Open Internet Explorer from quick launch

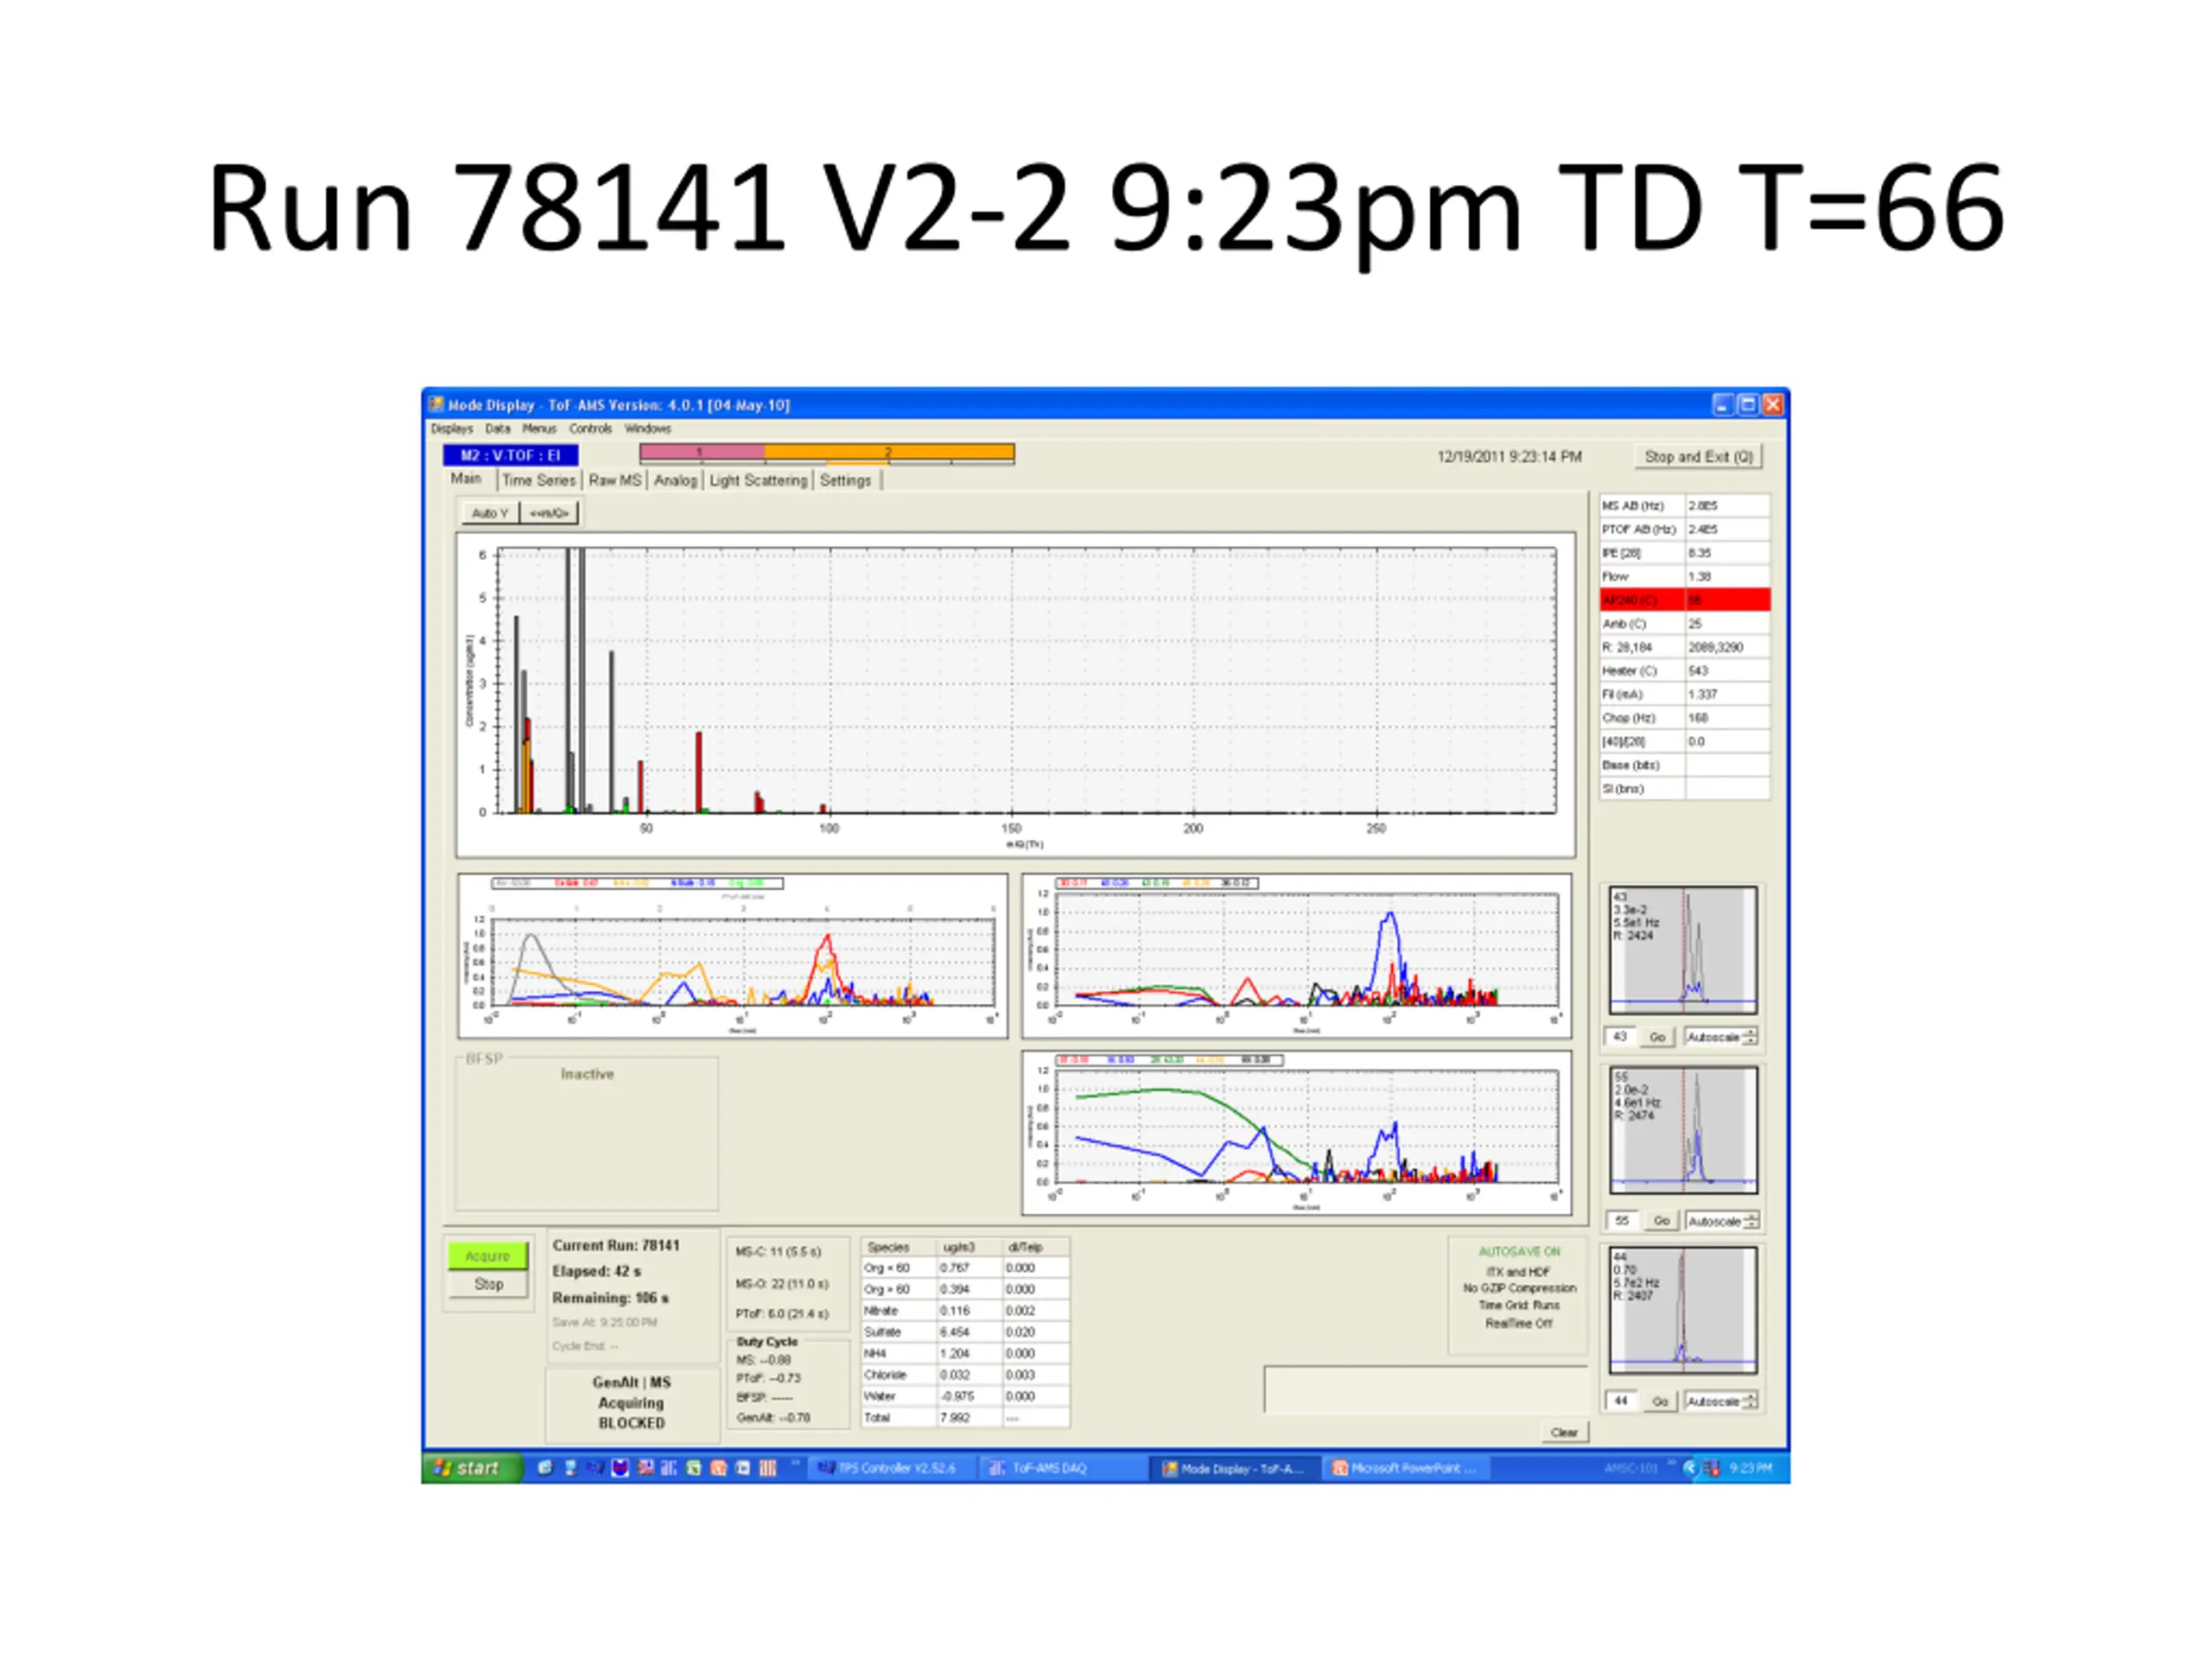click(x=545, y=1468)
